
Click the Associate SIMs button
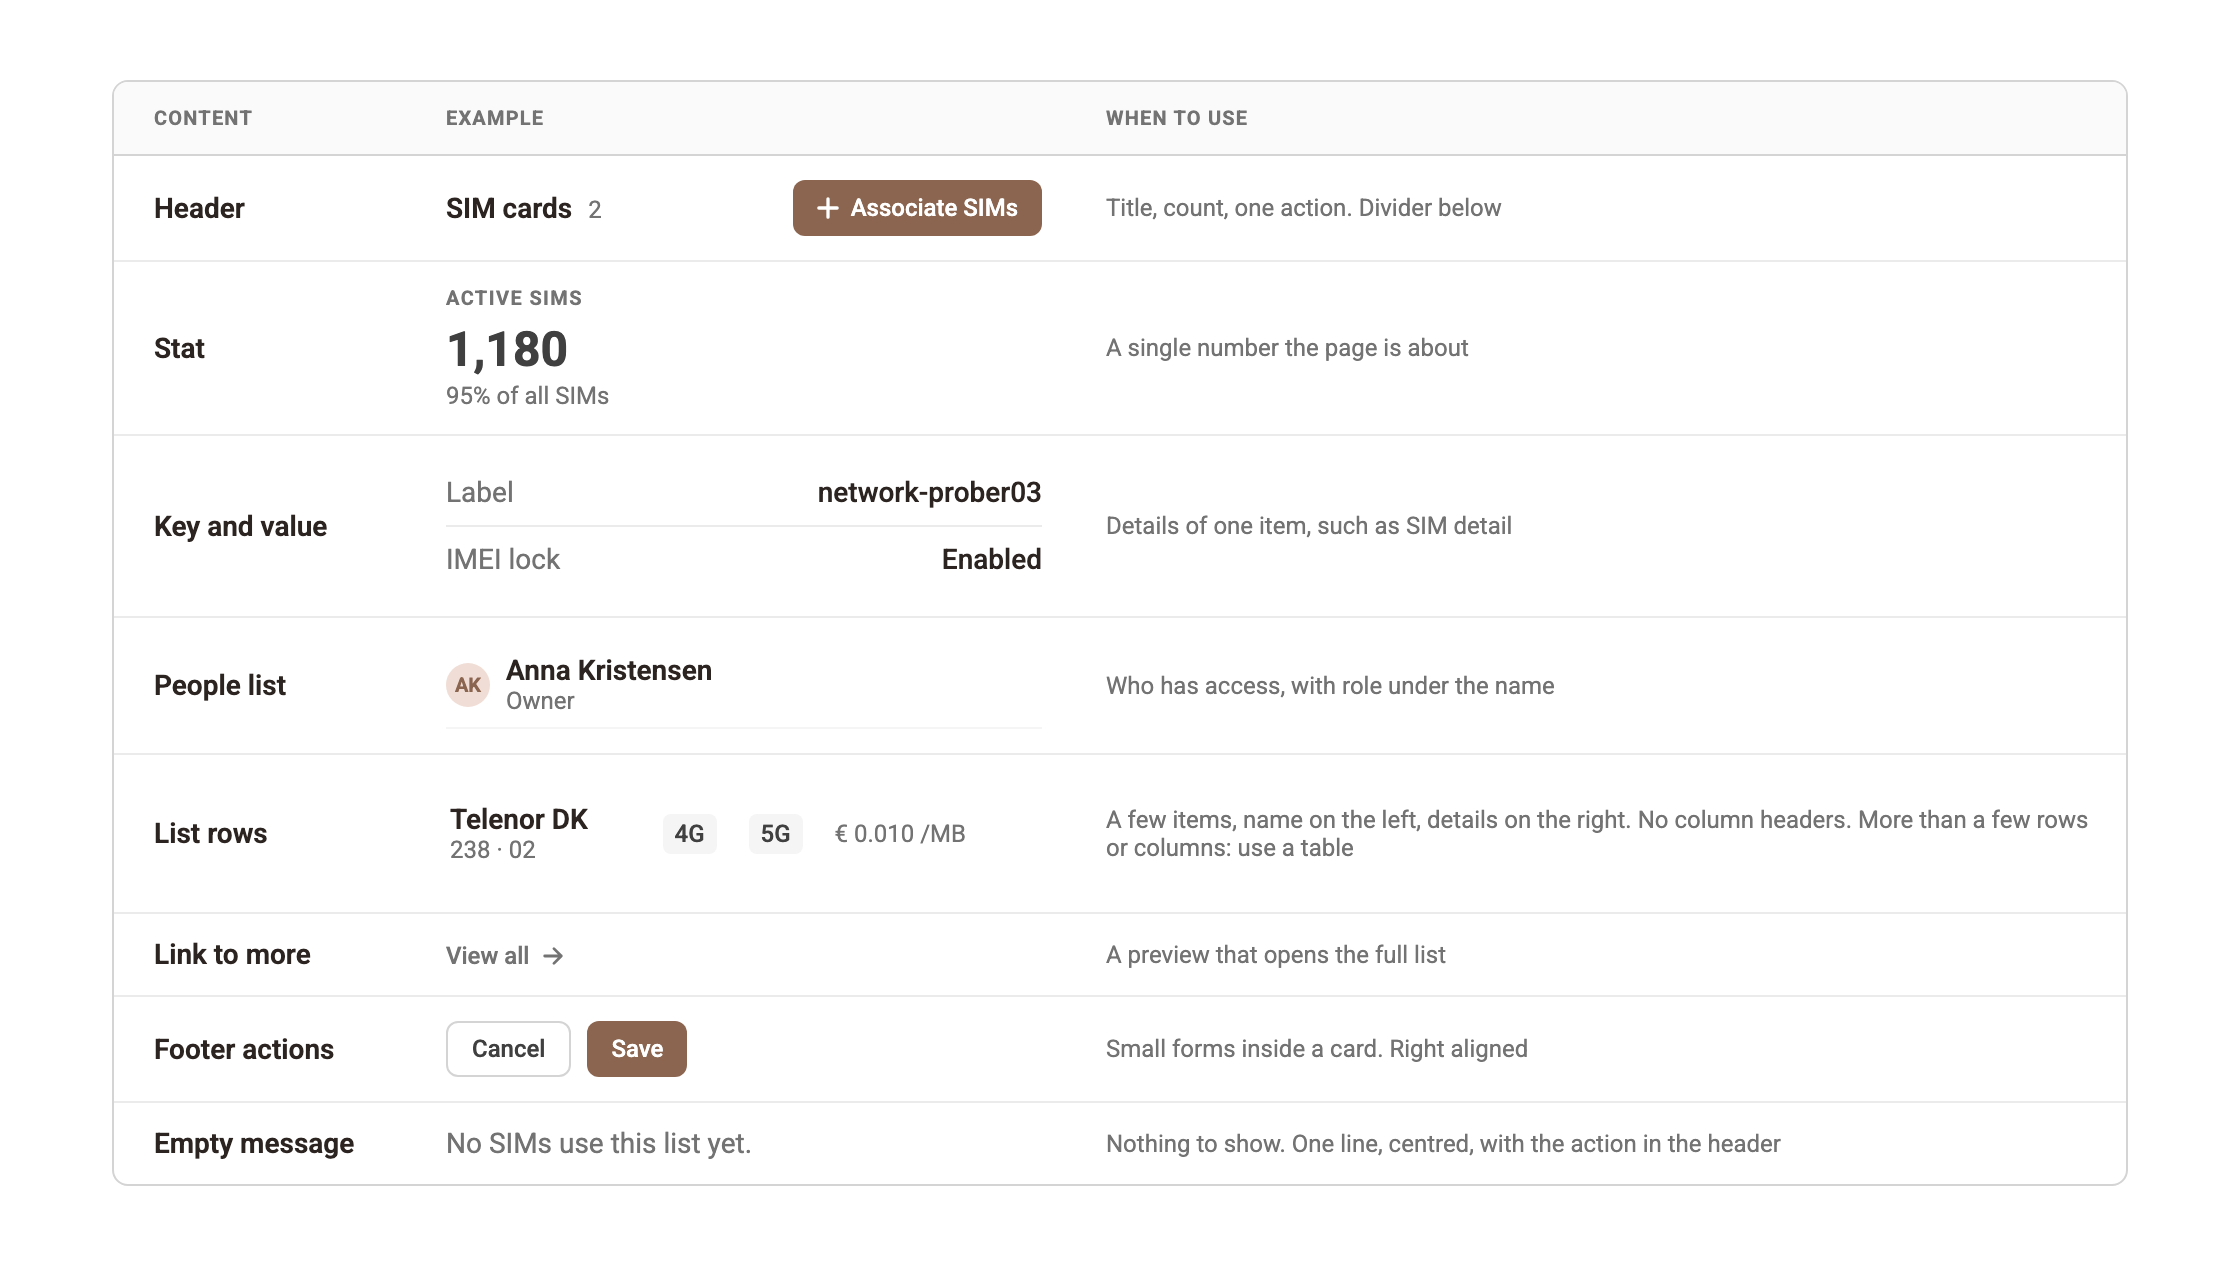coord(917,208)
